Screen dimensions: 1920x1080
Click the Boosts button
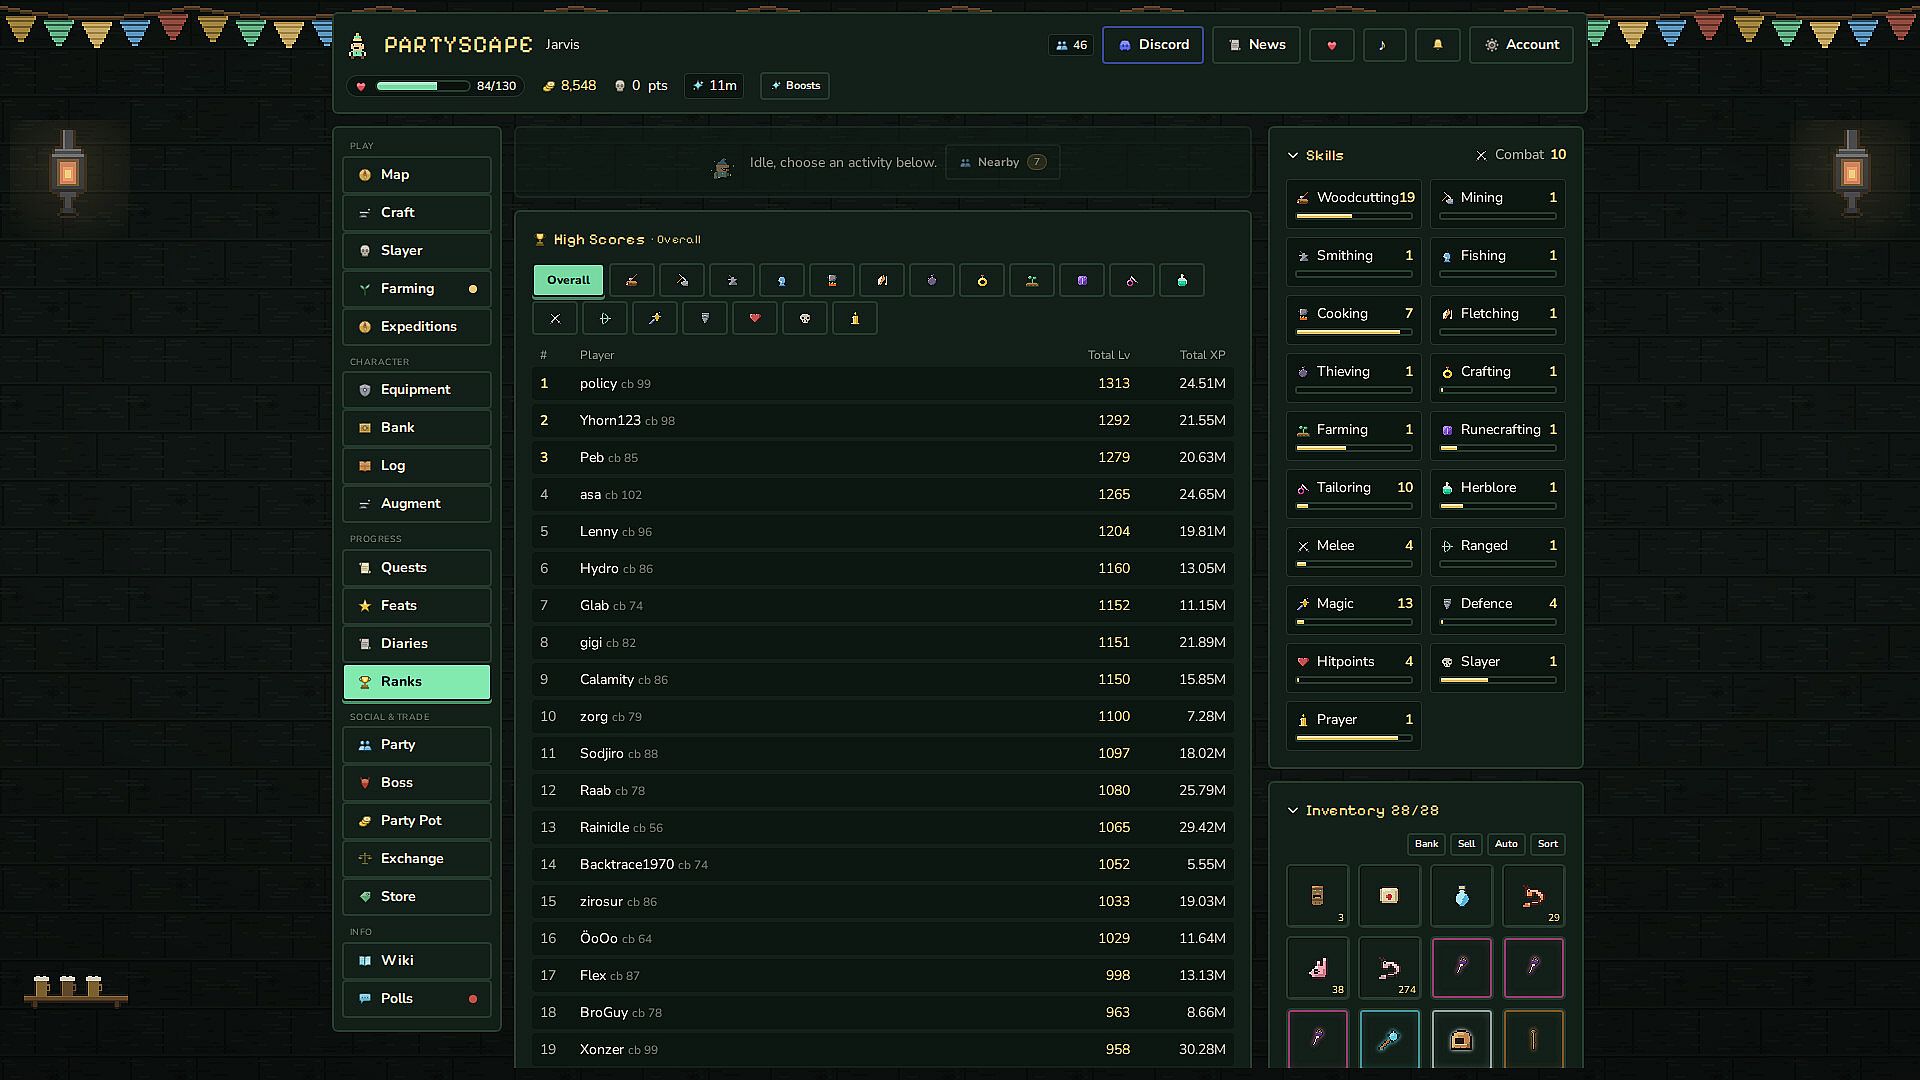pos(794,86)
